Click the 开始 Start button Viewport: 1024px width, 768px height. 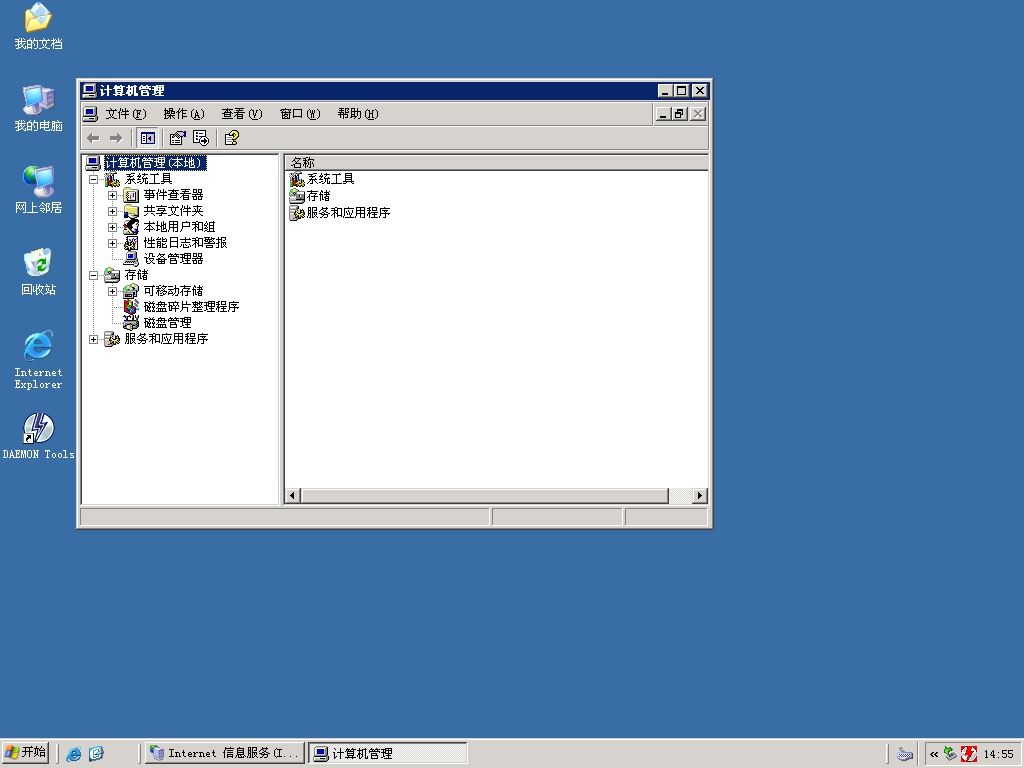(x=25, y=752)
